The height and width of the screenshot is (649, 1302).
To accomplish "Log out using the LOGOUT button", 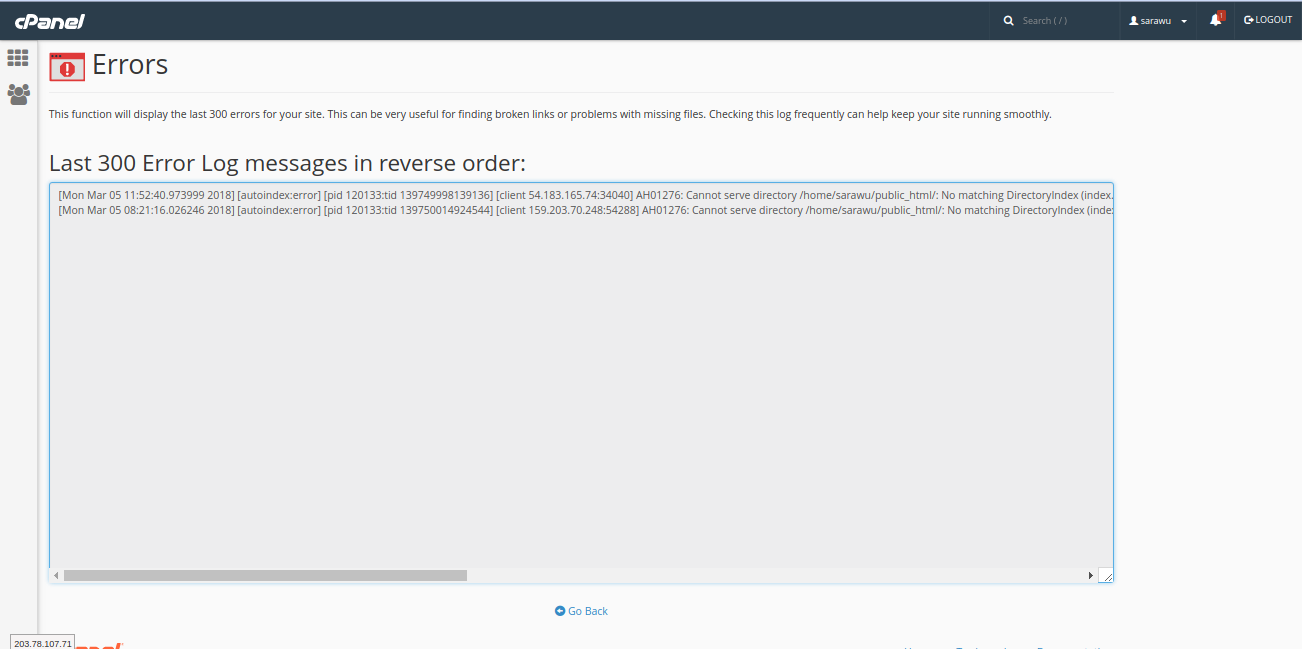I will (1268, 20).
